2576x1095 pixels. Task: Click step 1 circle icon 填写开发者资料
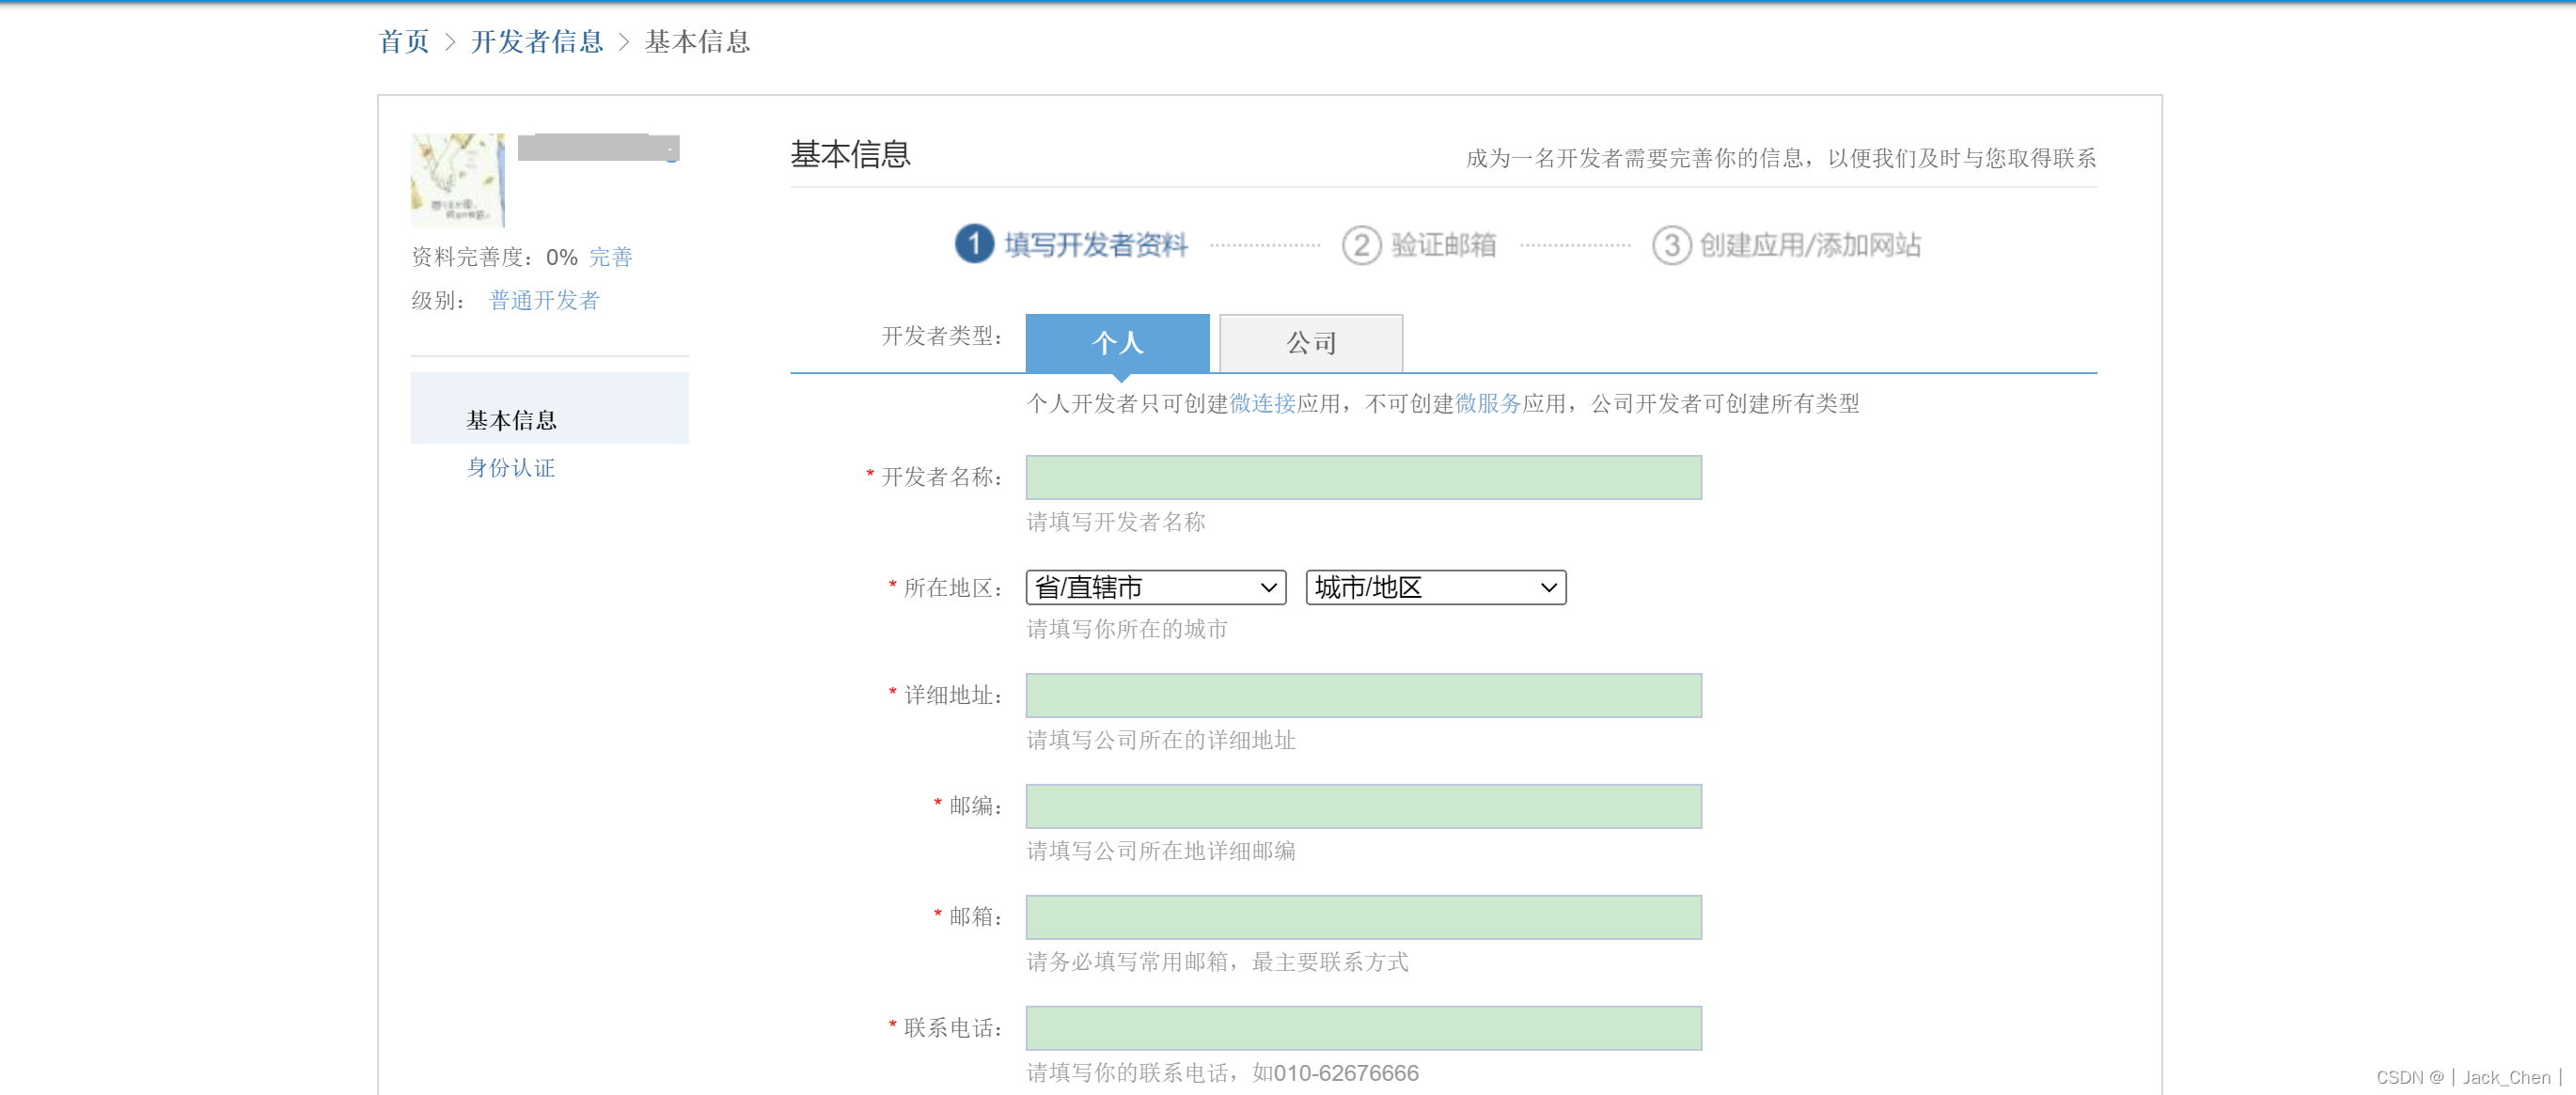coord(974,244)
